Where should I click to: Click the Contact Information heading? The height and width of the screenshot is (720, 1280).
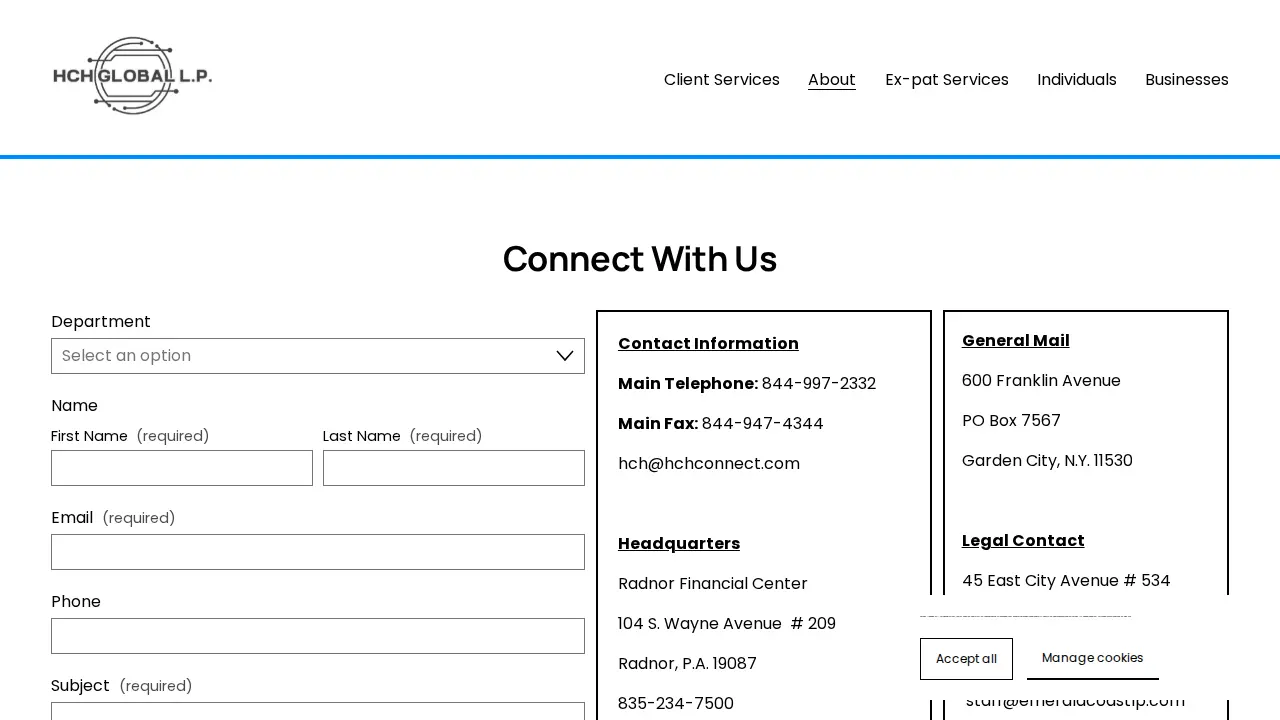tap(708, 344)
